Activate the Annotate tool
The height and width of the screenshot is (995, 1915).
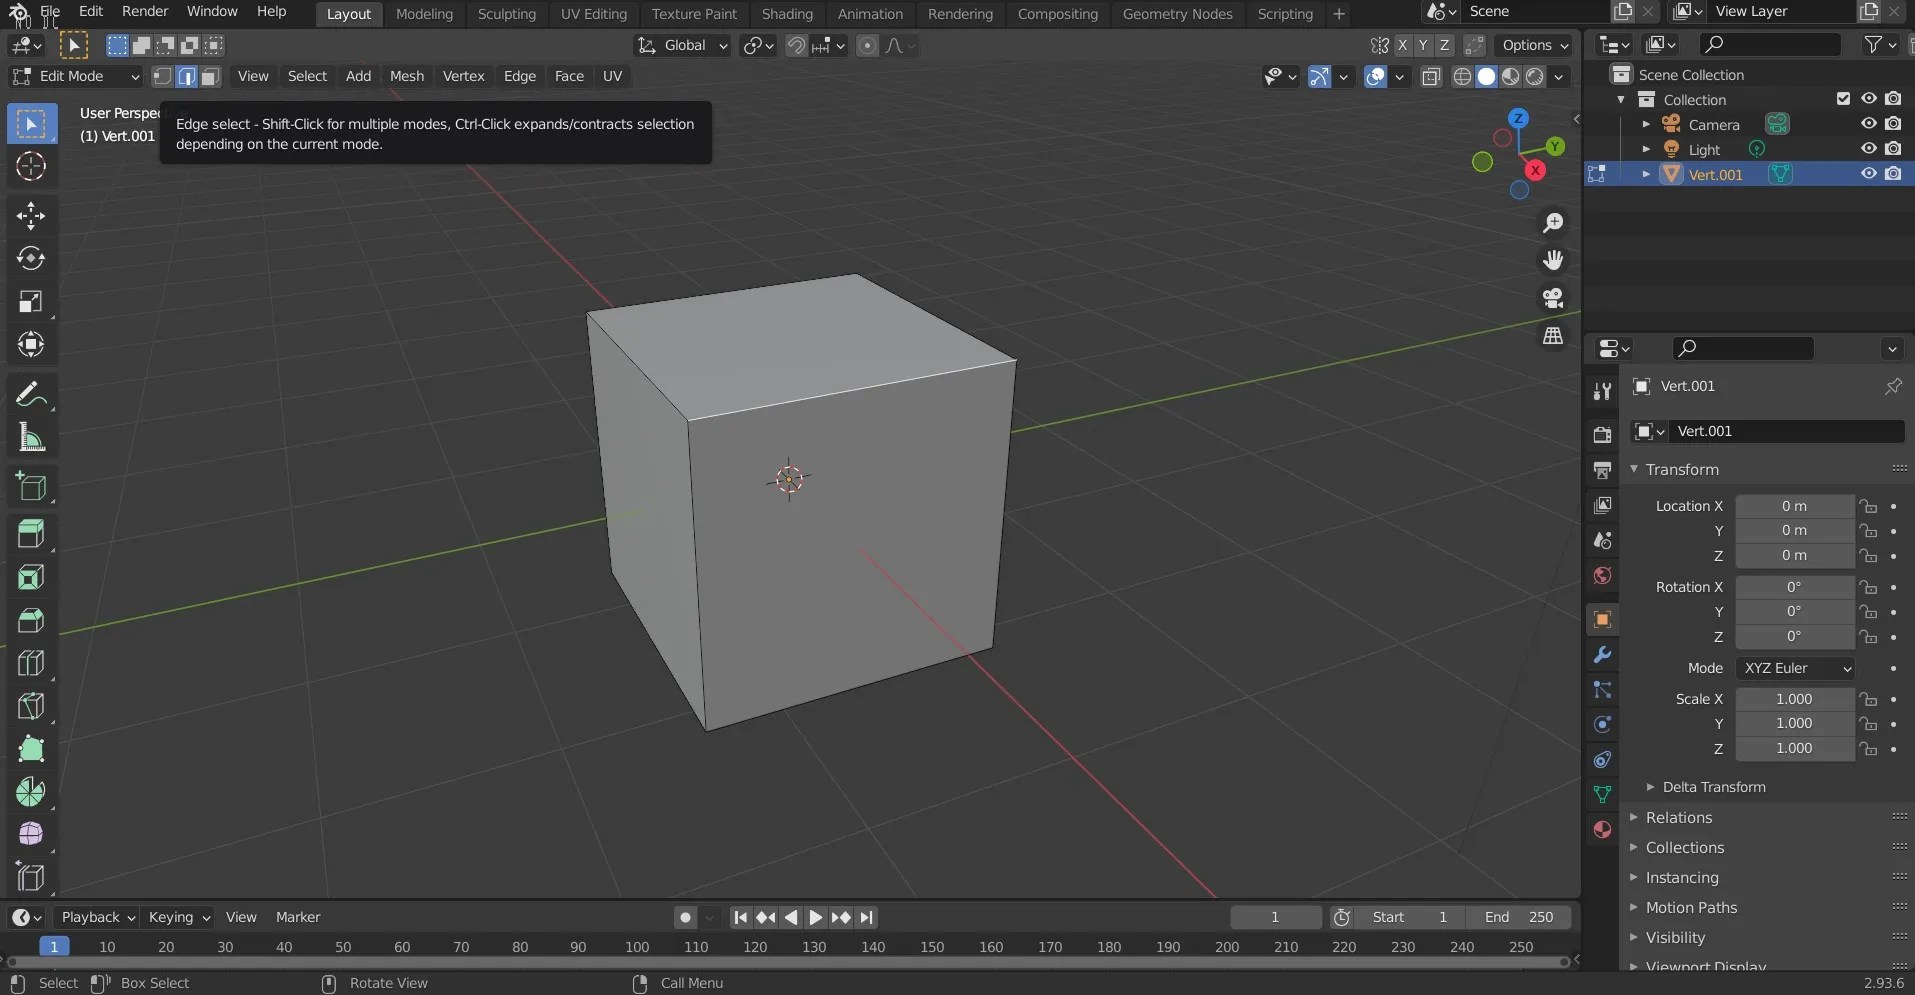31,393
